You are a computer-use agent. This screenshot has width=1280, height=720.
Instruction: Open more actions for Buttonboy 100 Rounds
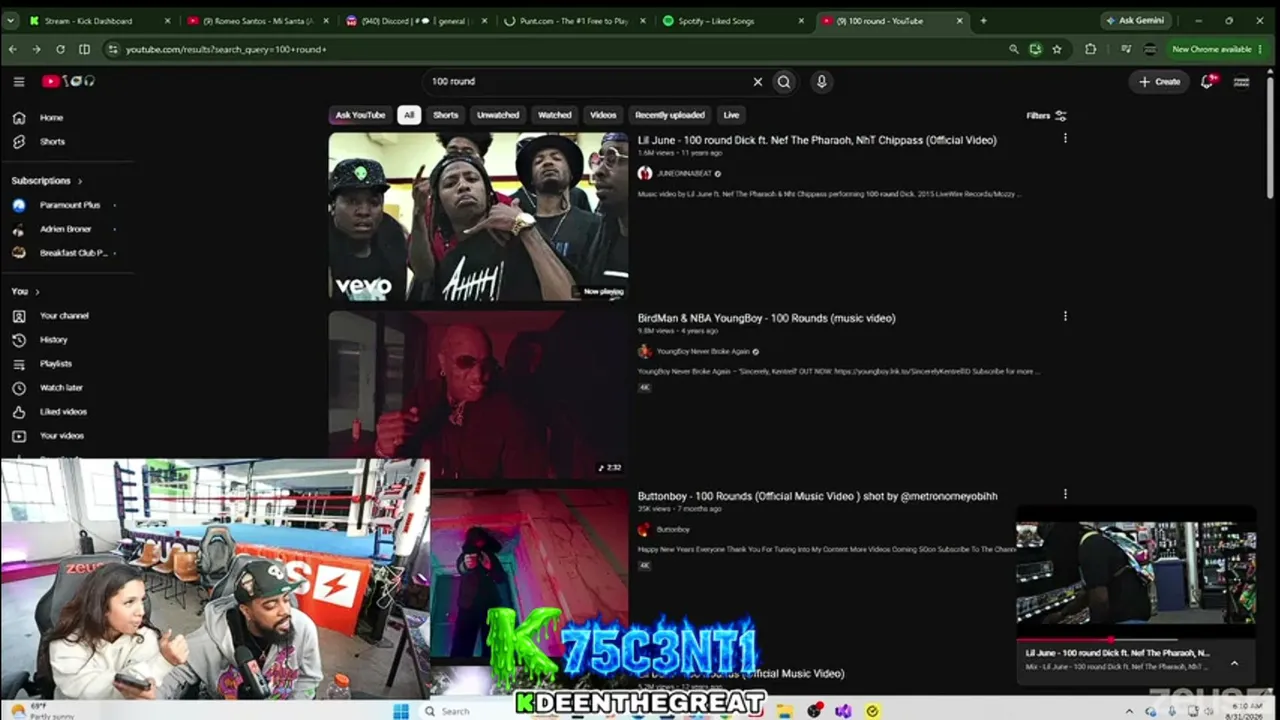click(x=1065, y=494)
